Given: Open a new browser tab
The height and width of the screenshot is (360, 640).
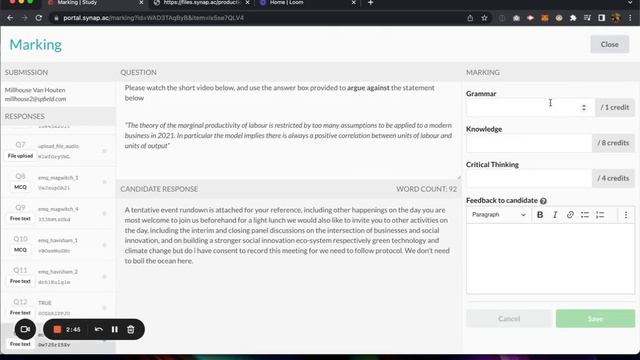Looking at the screenshot, I should (371, 2).
